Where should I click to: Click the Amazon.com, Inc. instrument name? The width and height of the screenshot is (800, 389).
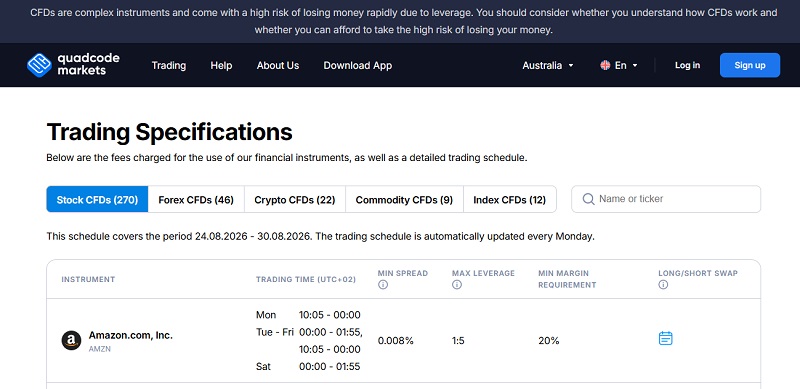(x=131, y=335)
